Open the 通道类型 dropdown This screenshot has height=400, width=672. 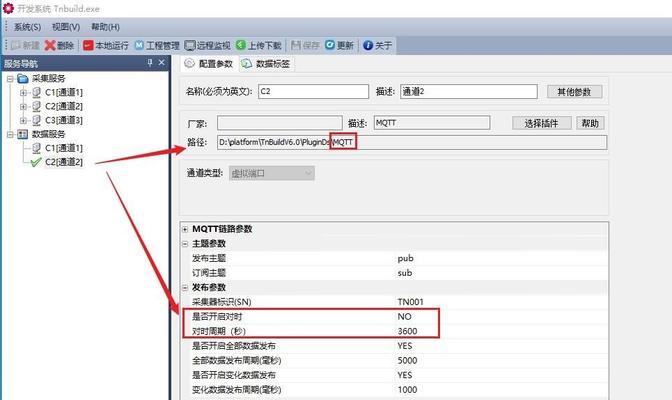click(x=272, y=173)
